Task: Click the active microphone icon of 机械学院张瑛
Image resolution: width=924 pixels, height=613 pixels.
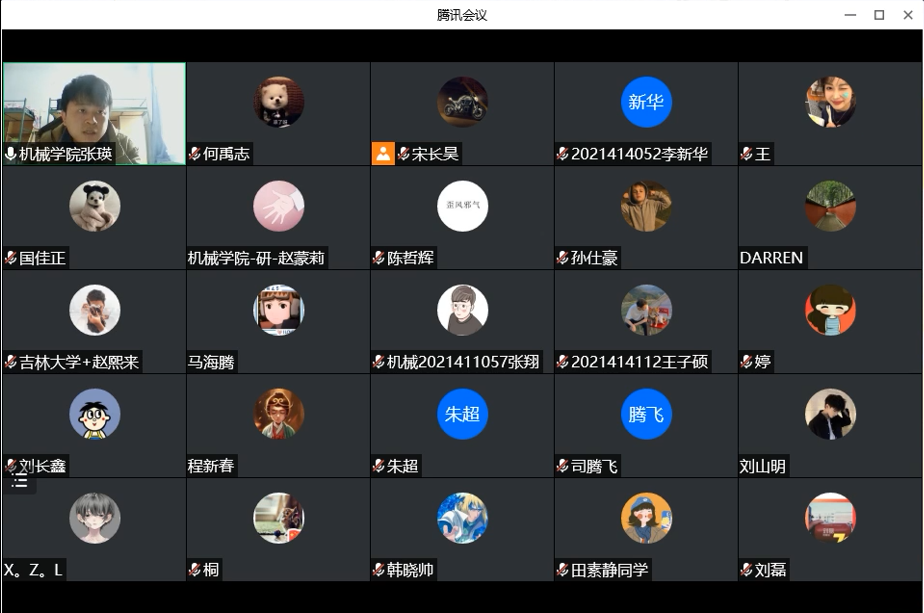Action: point(11,154)
